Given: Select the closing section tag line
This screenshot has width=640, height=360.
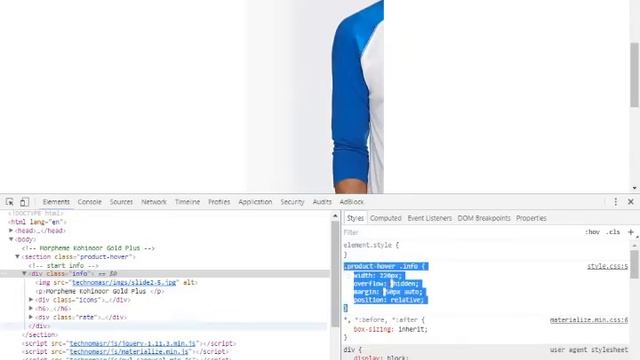Looking at the screenshot, I should pyautogui.click(x=40, y=335).
